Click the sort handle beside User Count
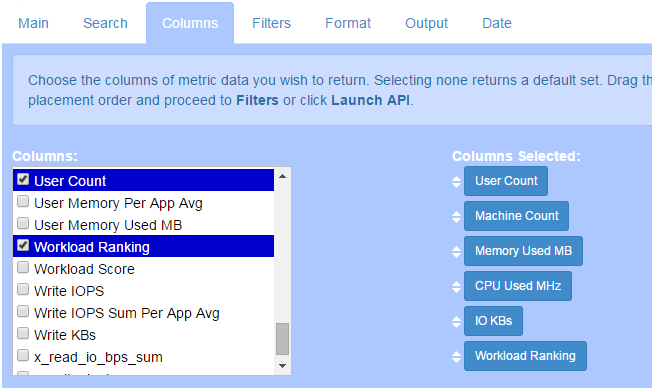Viewport: 652px width, 388px height. pyautogui.click(x=456, y=182)
